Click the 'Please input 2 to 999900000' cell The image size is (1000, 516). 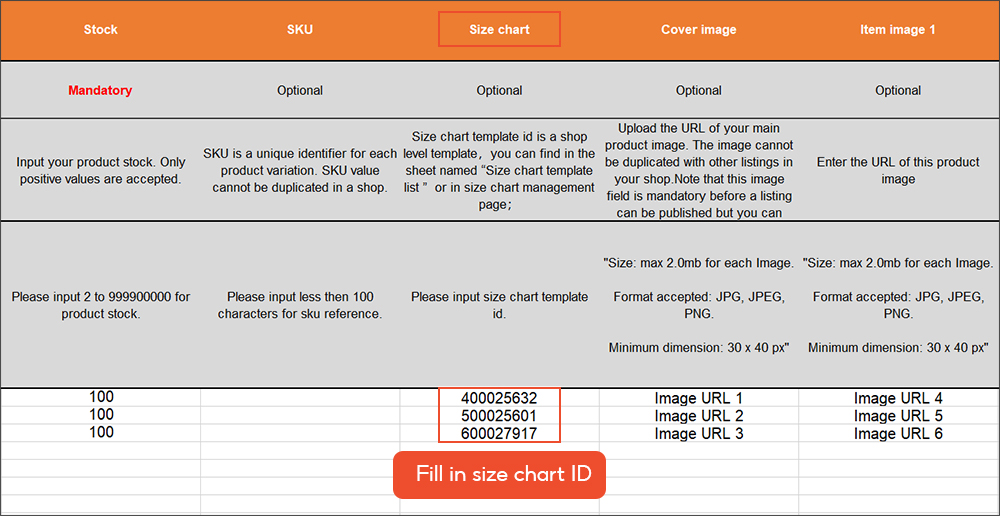[100, 305]
